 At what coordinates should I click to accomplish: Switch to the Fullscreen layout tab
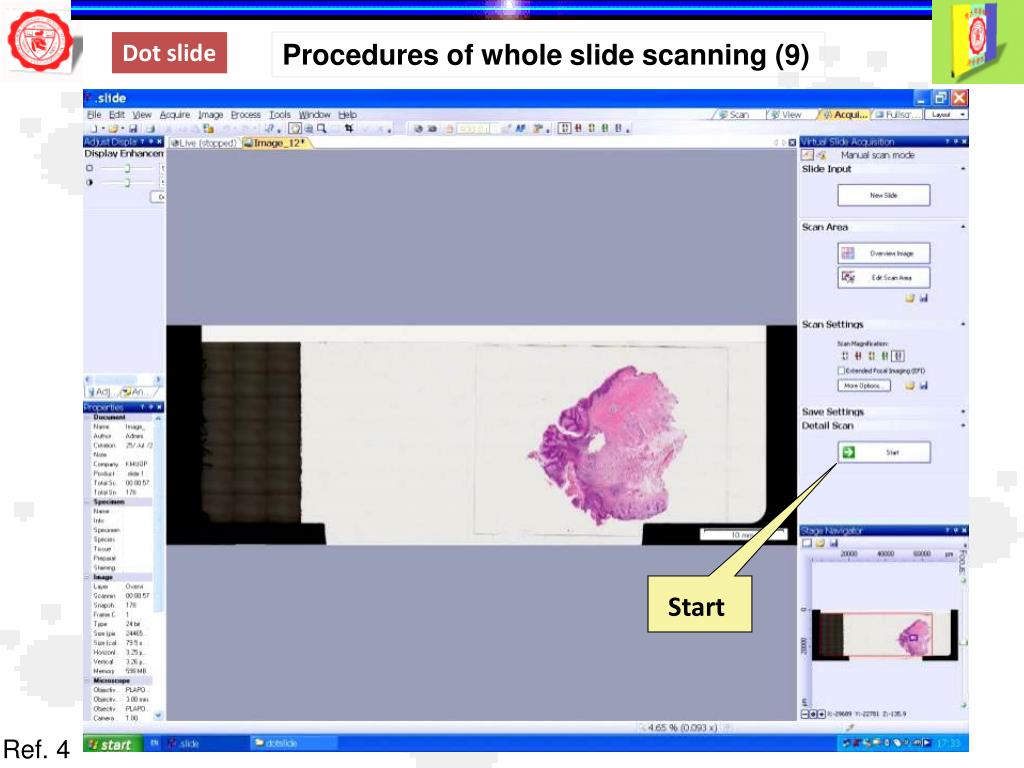click(895, 114)
